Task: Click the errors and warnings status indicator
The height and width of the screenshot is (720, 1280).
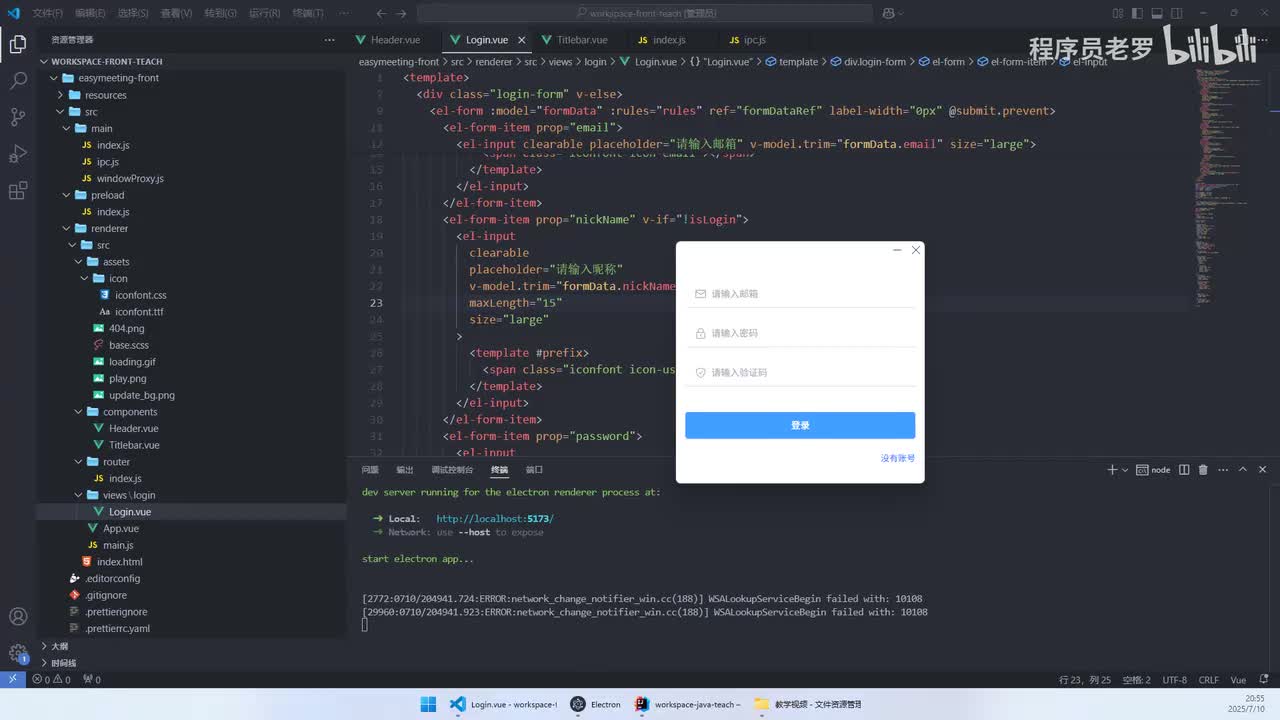Action: 52,679
